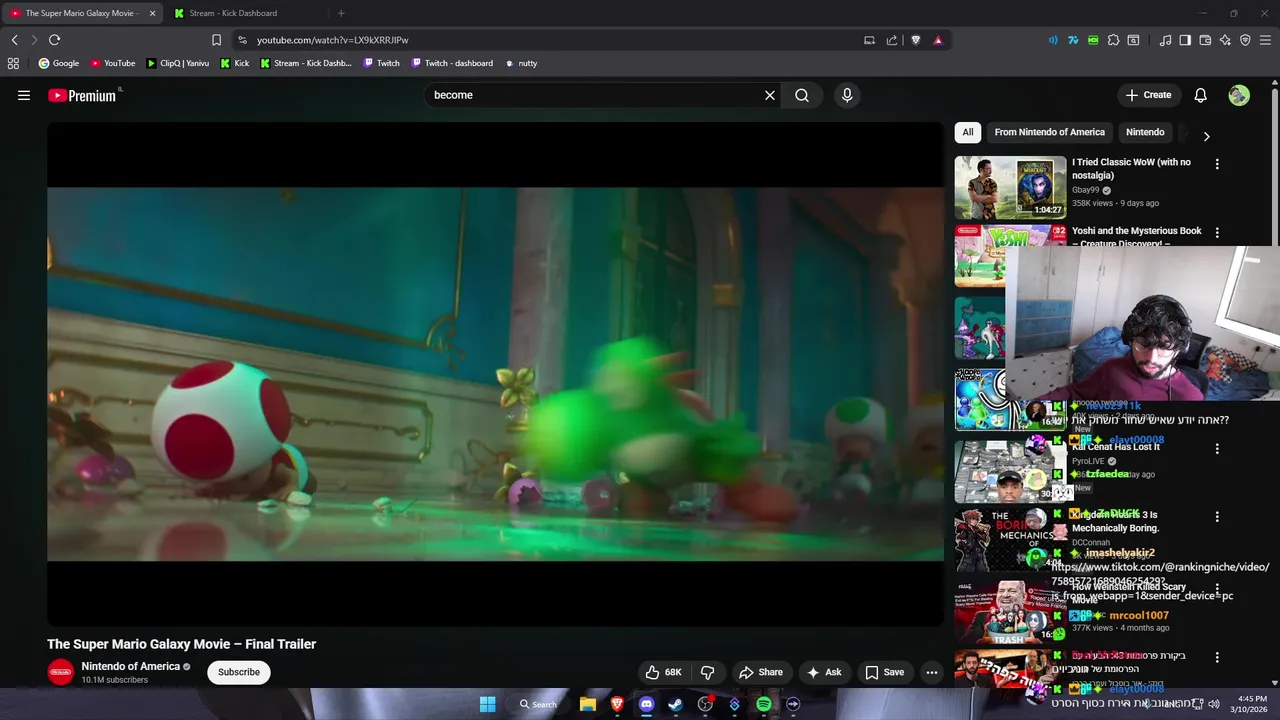The width and height of the screenshot is (1280, 720).
Task: Open a new browser tab
Action: (341, 13)
